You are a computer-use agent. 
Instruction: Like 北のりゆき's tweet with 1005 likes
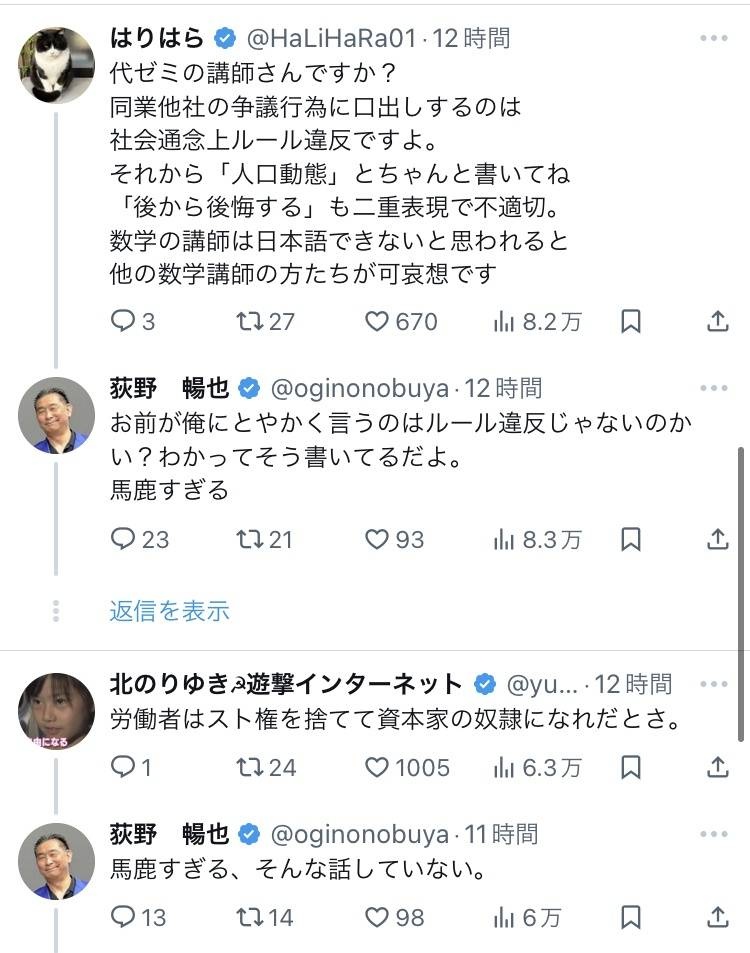coord(377,767)
